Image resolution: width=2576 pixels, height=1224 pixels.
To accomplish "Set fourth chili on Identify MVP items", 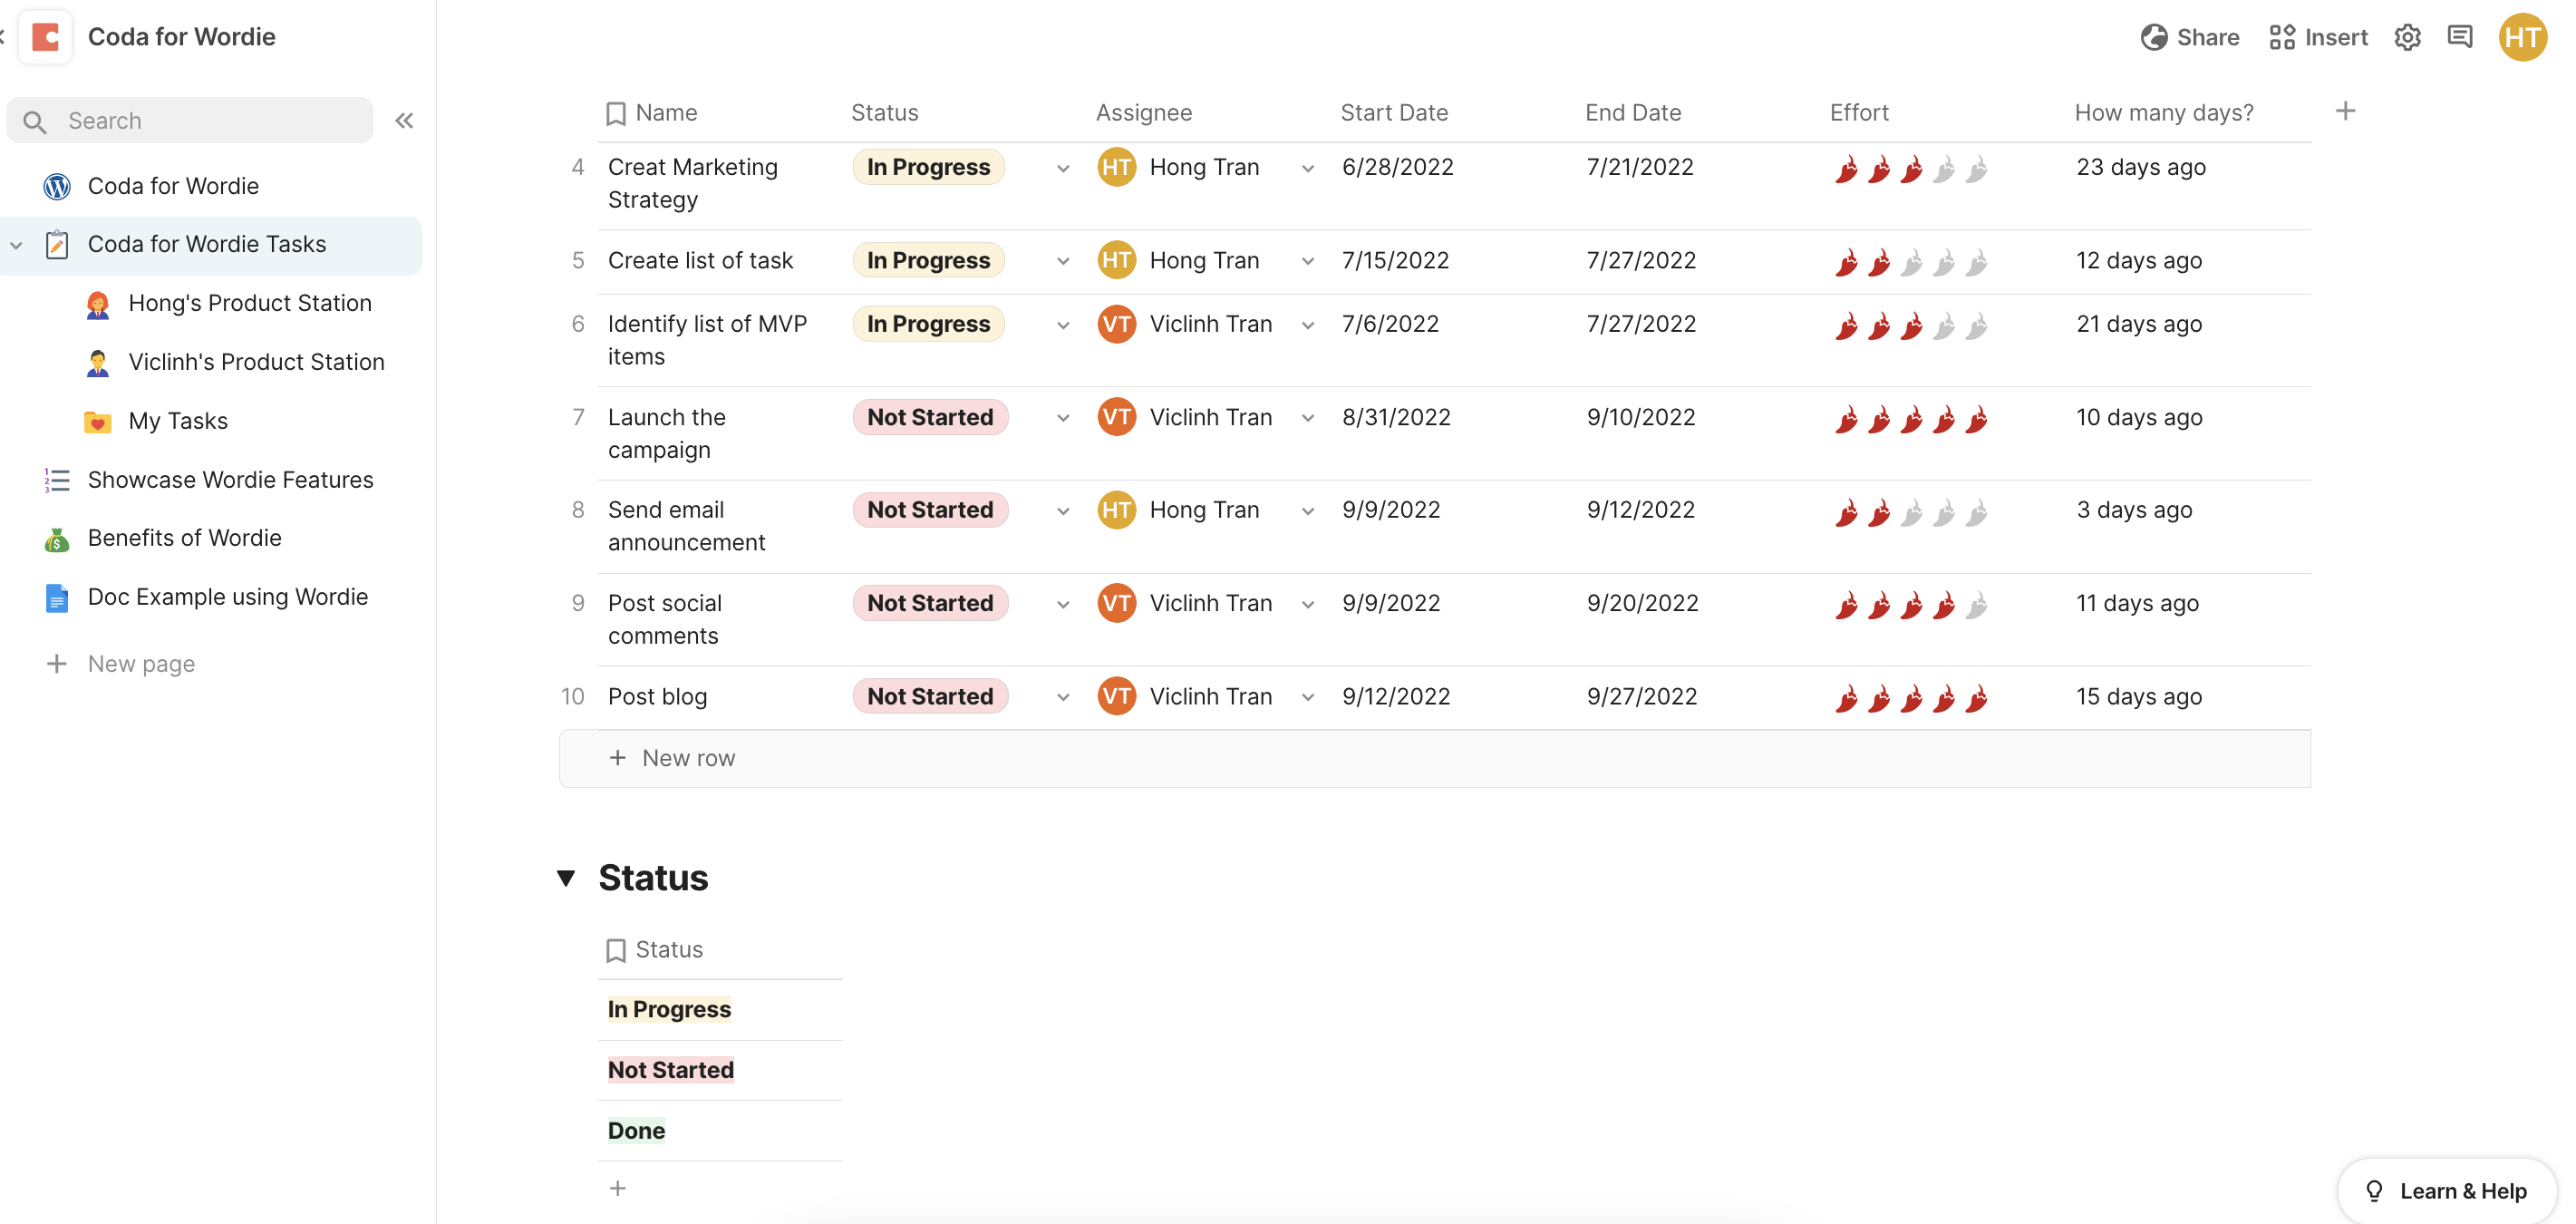I will coord(1944,326).
